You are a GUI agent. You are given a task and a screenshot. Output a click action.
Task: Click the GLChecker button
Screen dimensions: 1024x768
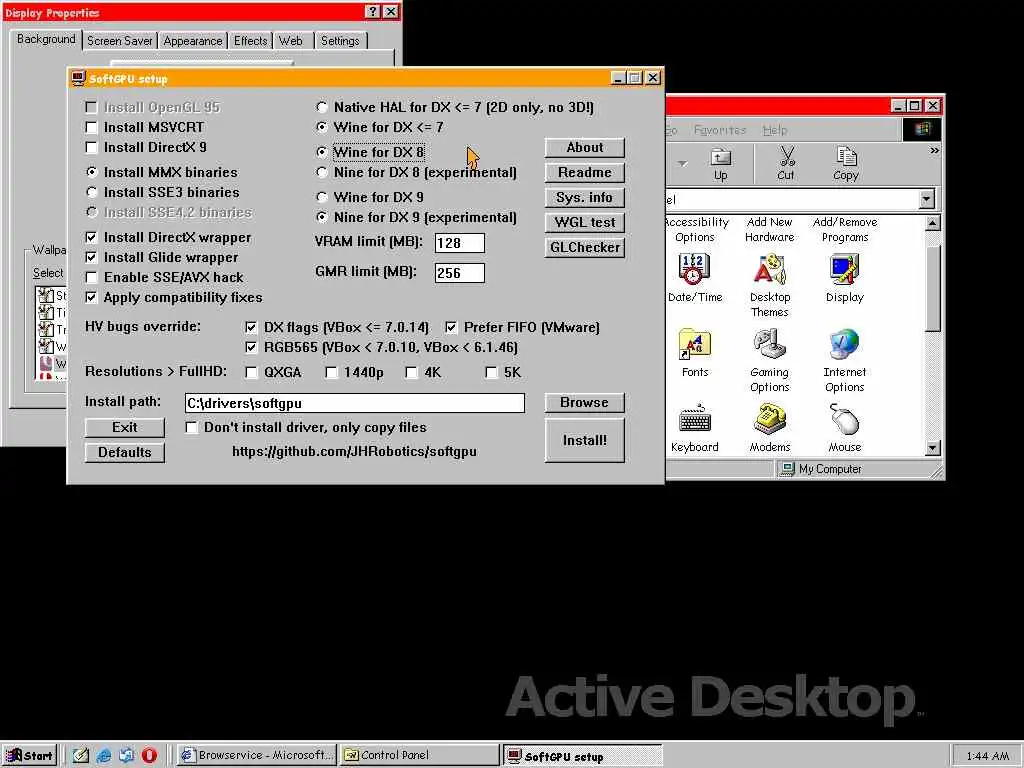584,248
